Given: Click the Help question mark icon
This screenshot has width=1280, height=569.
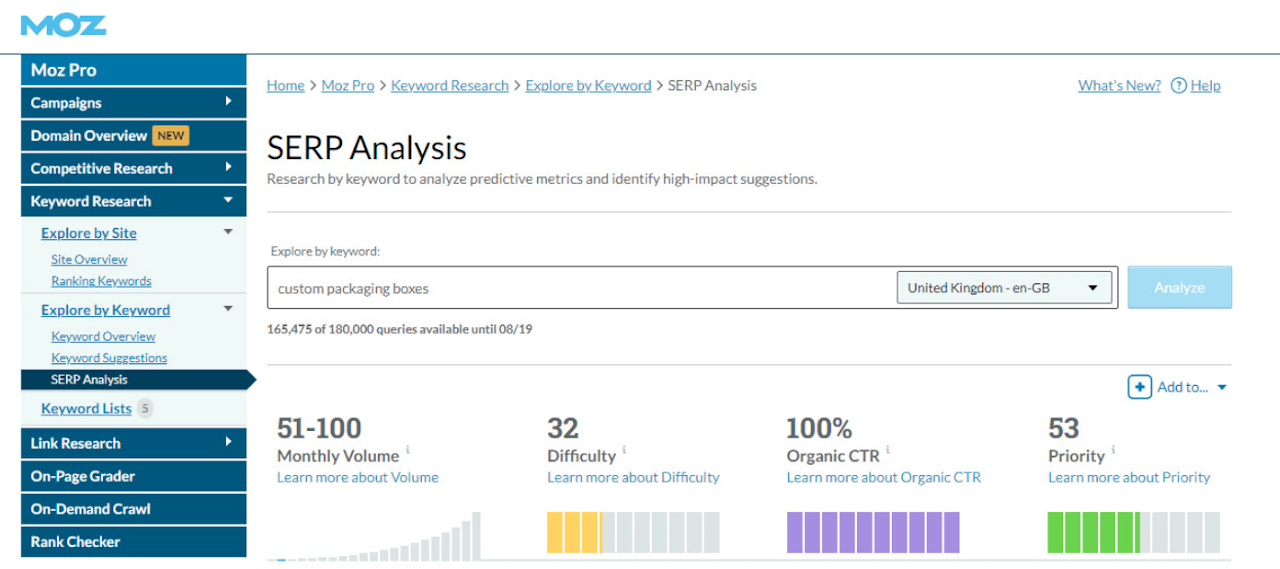Looking at the screenshot, I should pos(1178,86).
